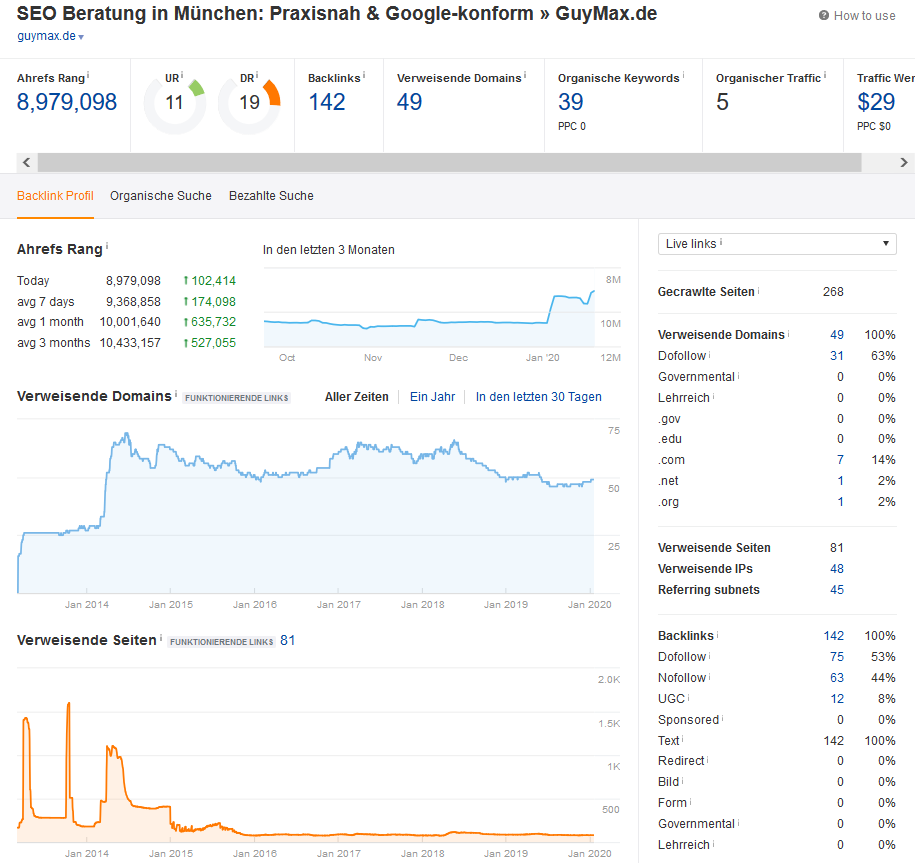Click the Traffic Wert $29 value

[x=876, y=102]
